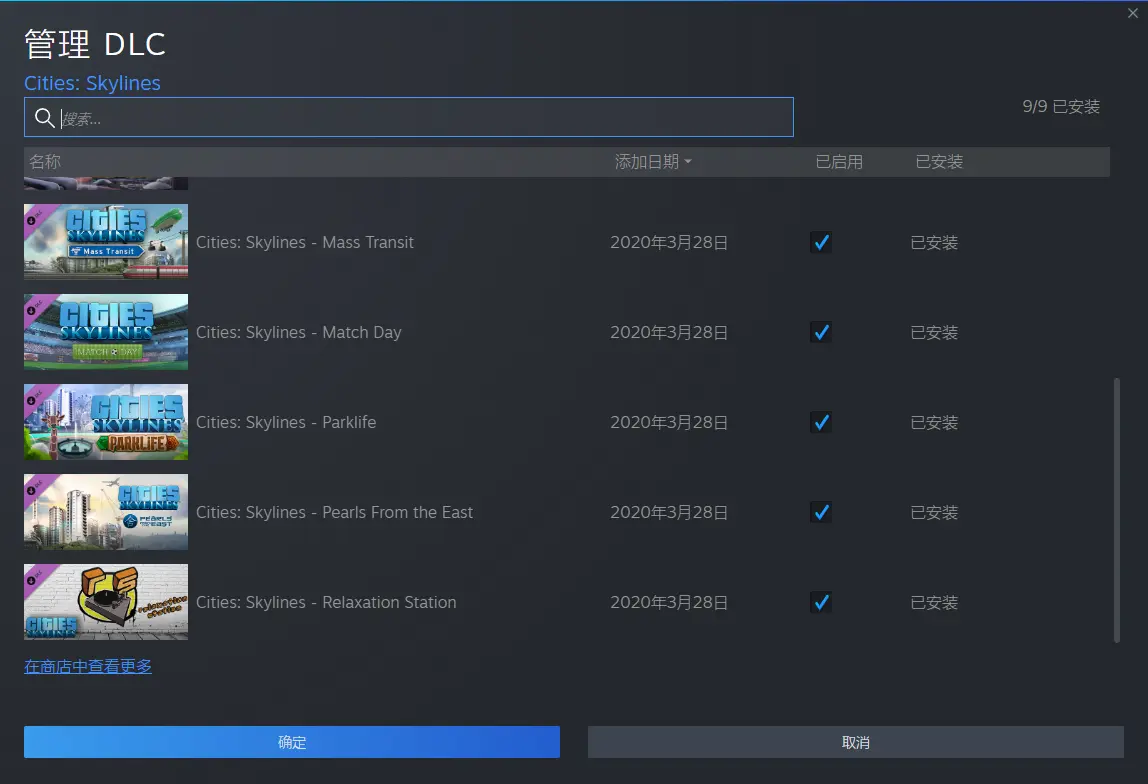
Task: Select 'Cities: Skylines - Pearls From the East'
Action: click(x=335, y=512)
